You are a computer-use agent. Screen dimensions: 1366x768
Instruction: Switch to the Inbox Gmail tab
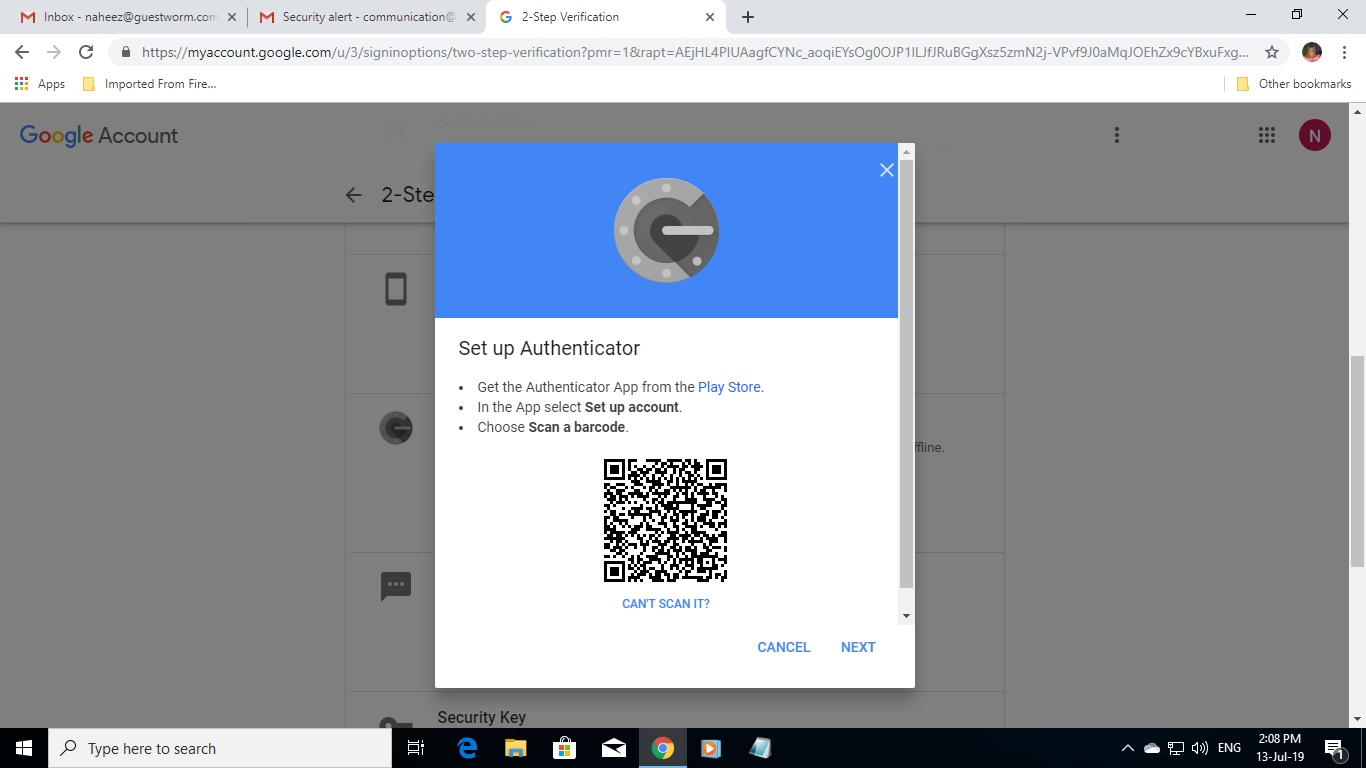point(130,17)
